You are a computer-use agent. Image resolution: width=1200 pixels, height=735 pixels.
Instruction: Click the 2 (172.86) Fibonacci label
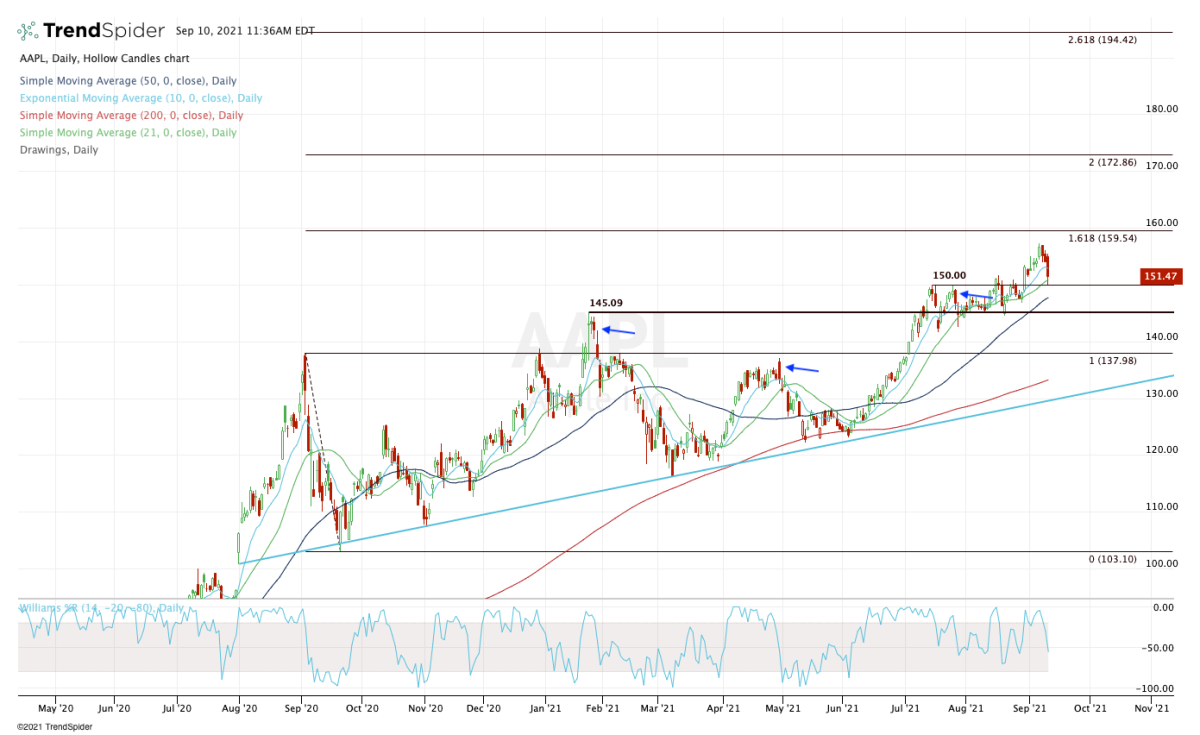[1112, 162]
